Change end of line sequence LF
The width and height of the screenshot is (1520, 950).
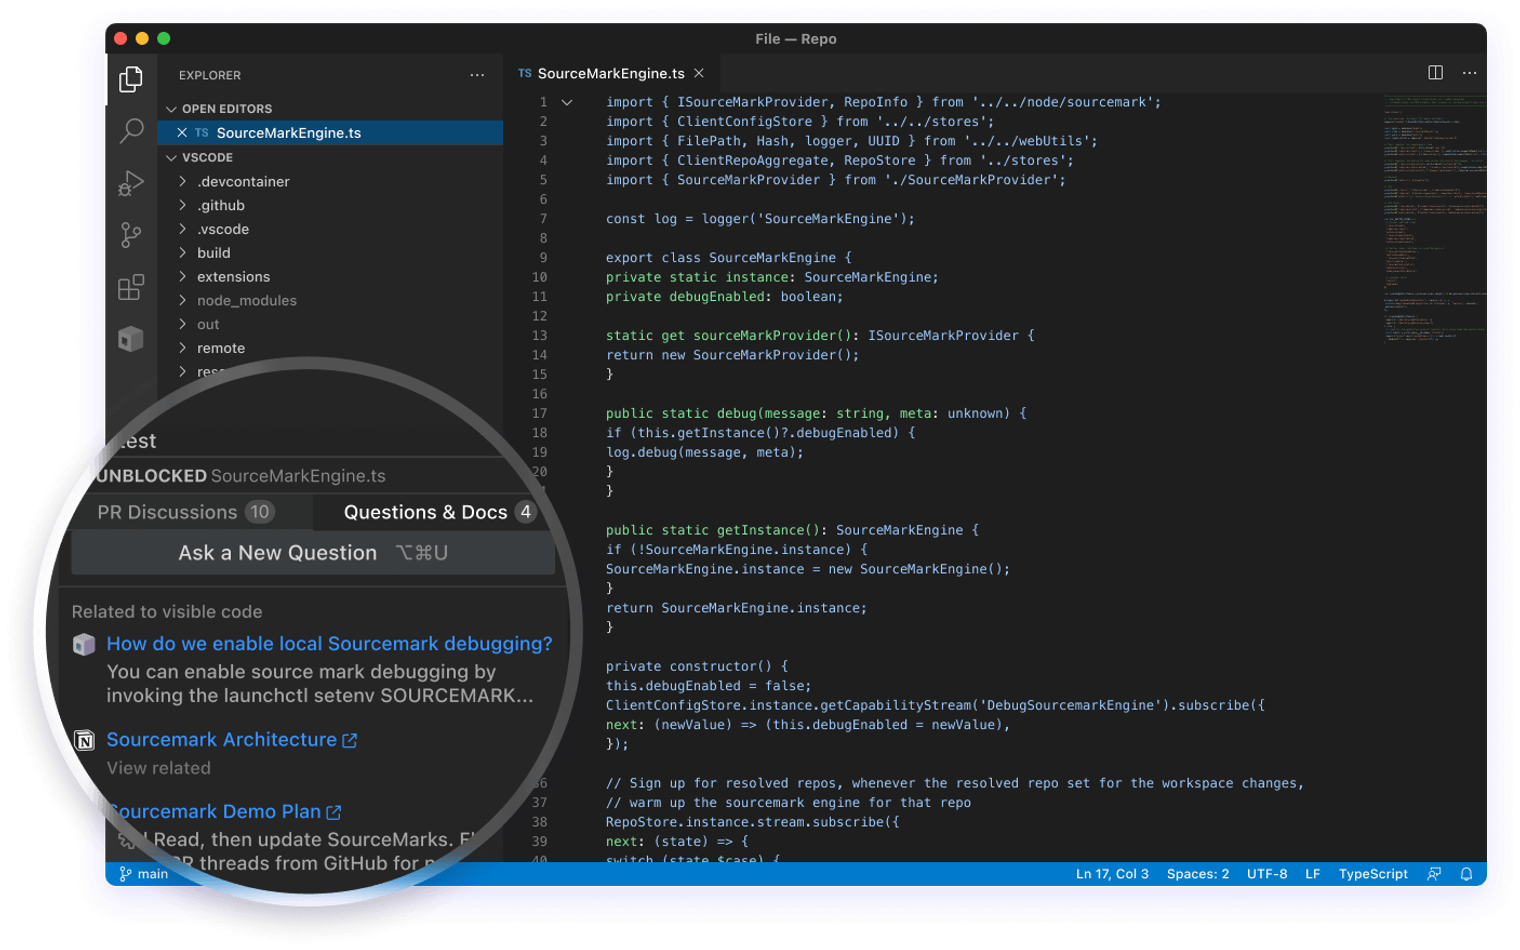point(1313,874)
